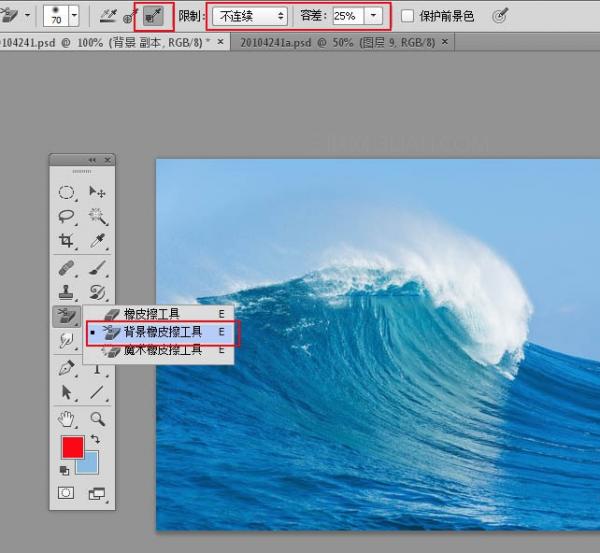Collapse the toolbox with double arrows

tap(92, 160)
